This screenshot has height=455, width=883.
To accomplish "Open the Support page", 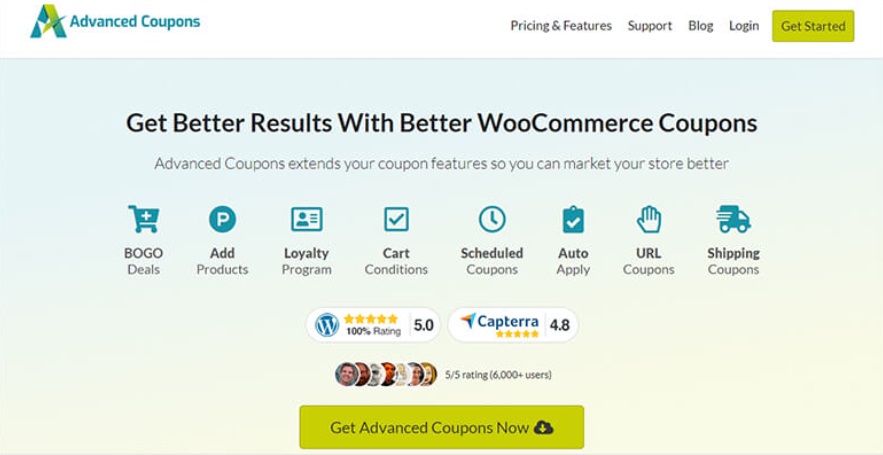I will pos(650,26).
